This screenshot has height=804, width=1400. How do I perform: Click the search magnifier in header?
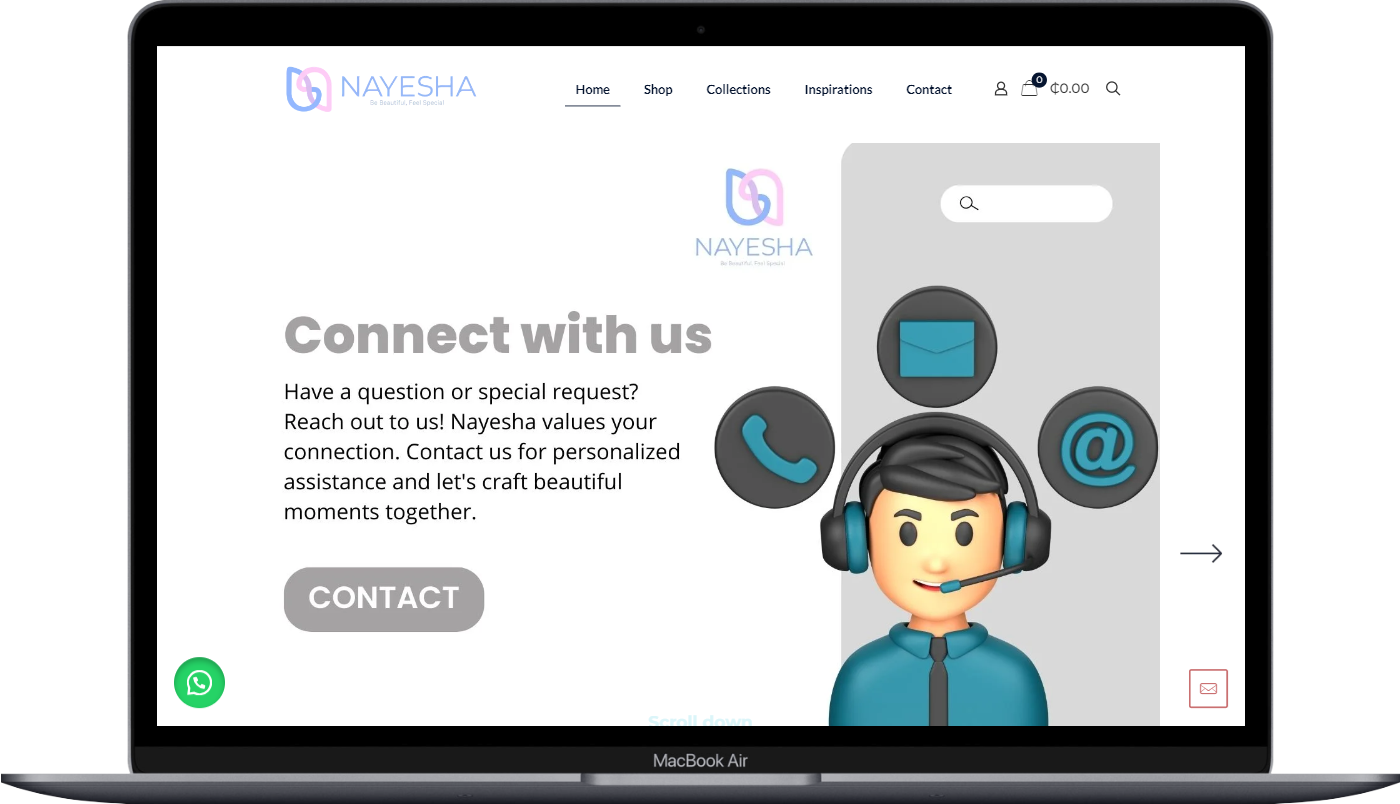pyautogui.click(x=1113, y=89)
